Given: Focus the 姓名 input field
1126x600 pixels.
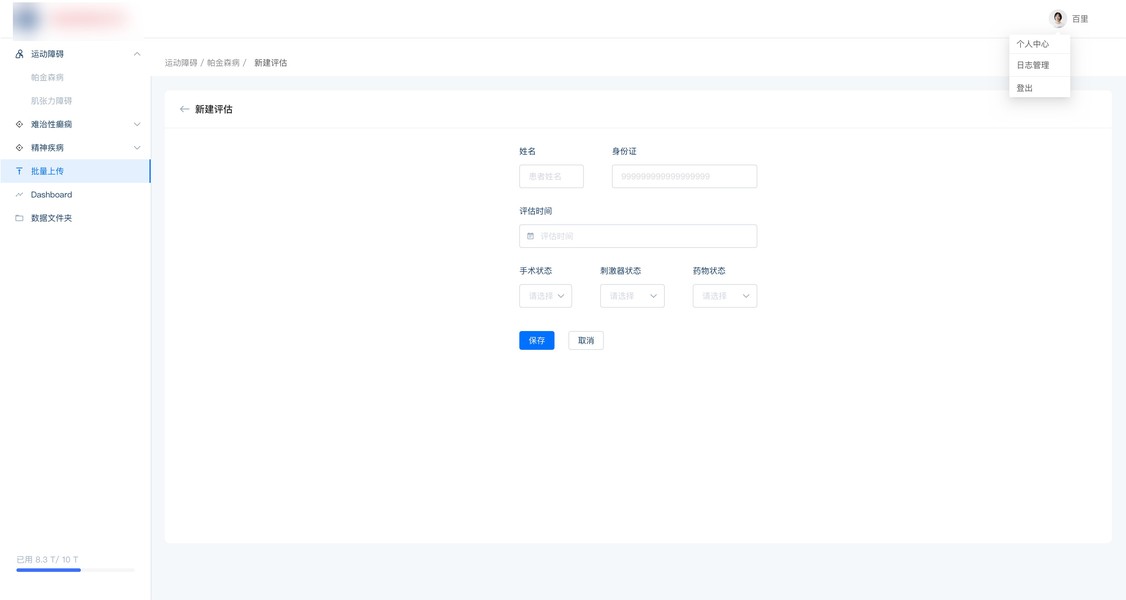Looking at the screenshot, I should 552,177.
